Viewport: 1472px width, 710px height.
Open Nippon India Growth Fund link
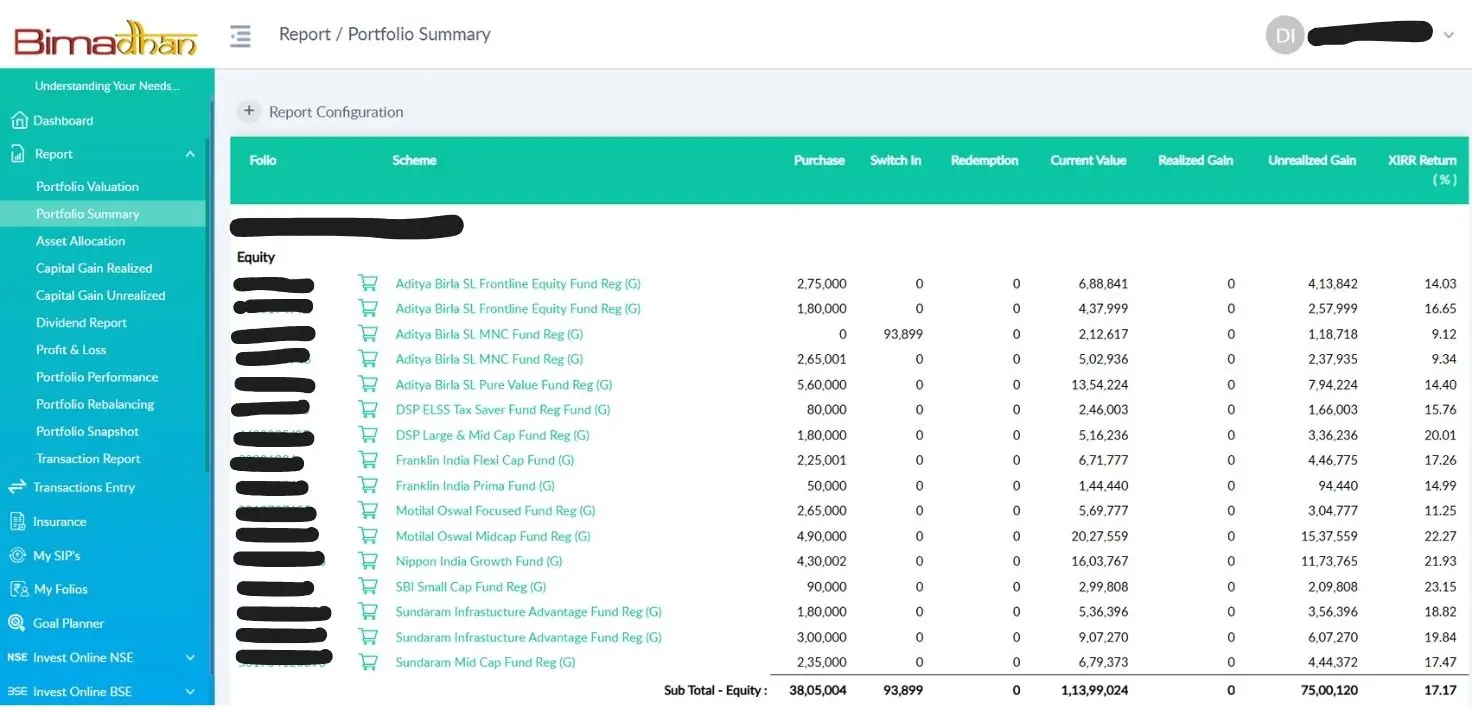coord(479,561)
